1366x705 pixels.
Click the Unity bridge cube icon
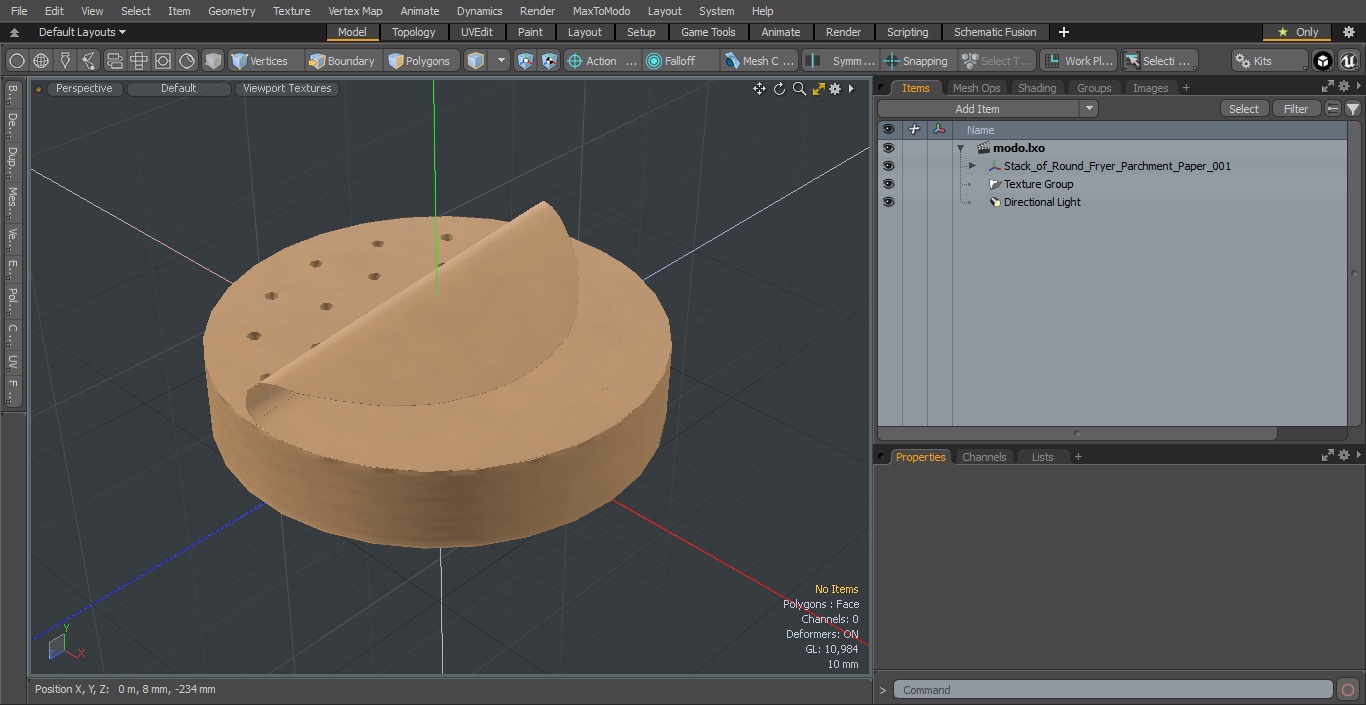(x=1323, y=61)
